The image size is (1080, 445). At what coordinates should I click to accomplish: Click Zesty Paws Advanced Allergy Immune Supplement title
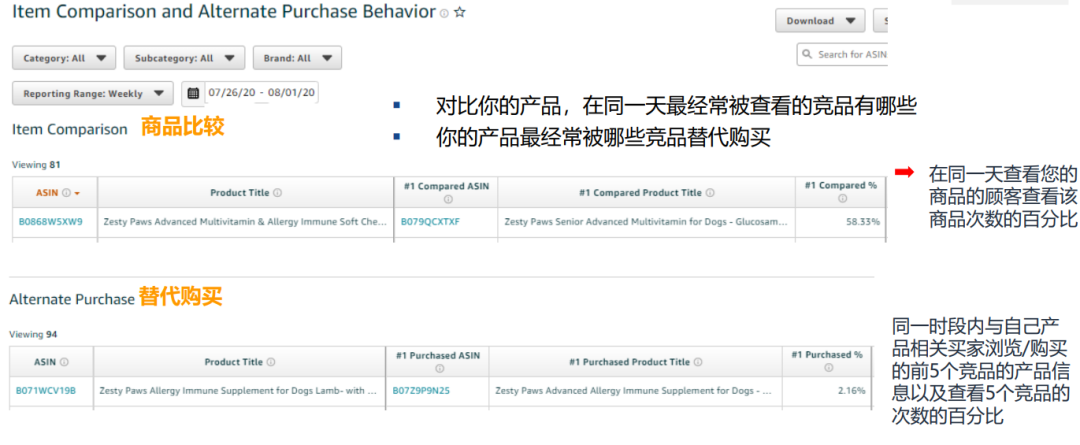[633, 391]
